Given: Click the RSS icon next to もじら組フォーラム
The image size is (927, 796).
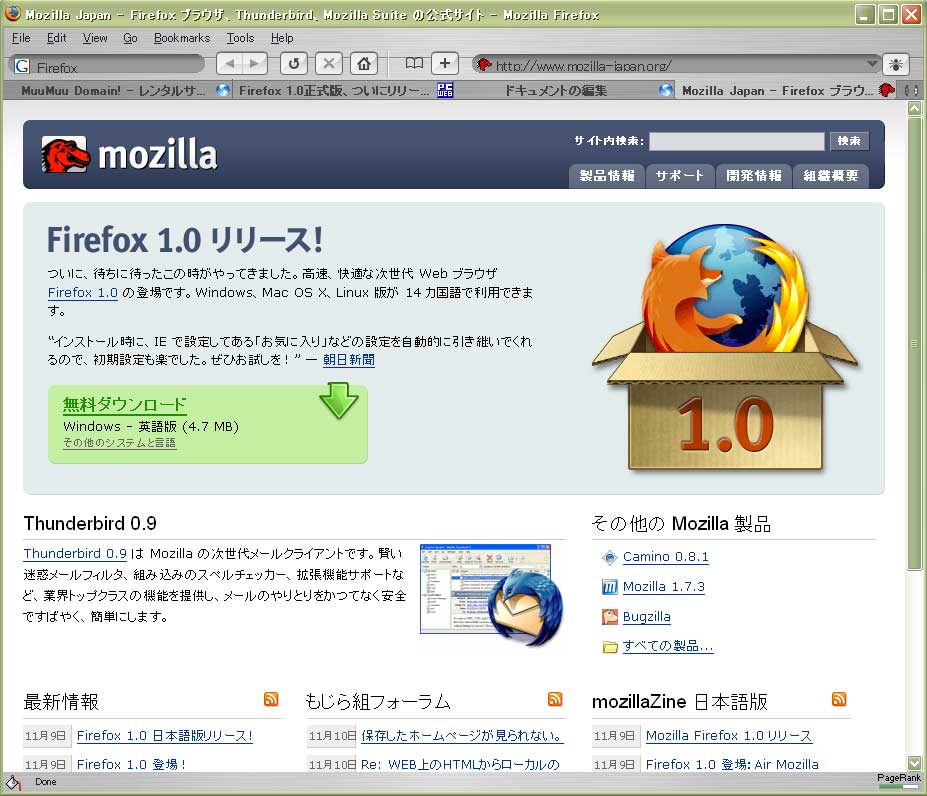Looking at the screenshot, I should (555, 699).
